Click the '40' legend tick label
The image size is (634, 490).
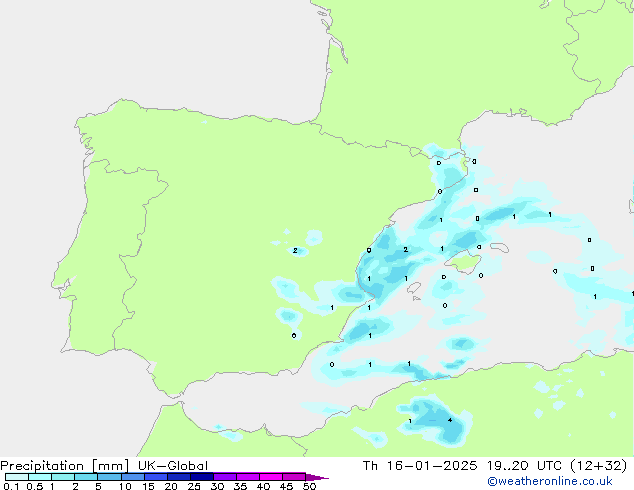click(x=263, y=486)
